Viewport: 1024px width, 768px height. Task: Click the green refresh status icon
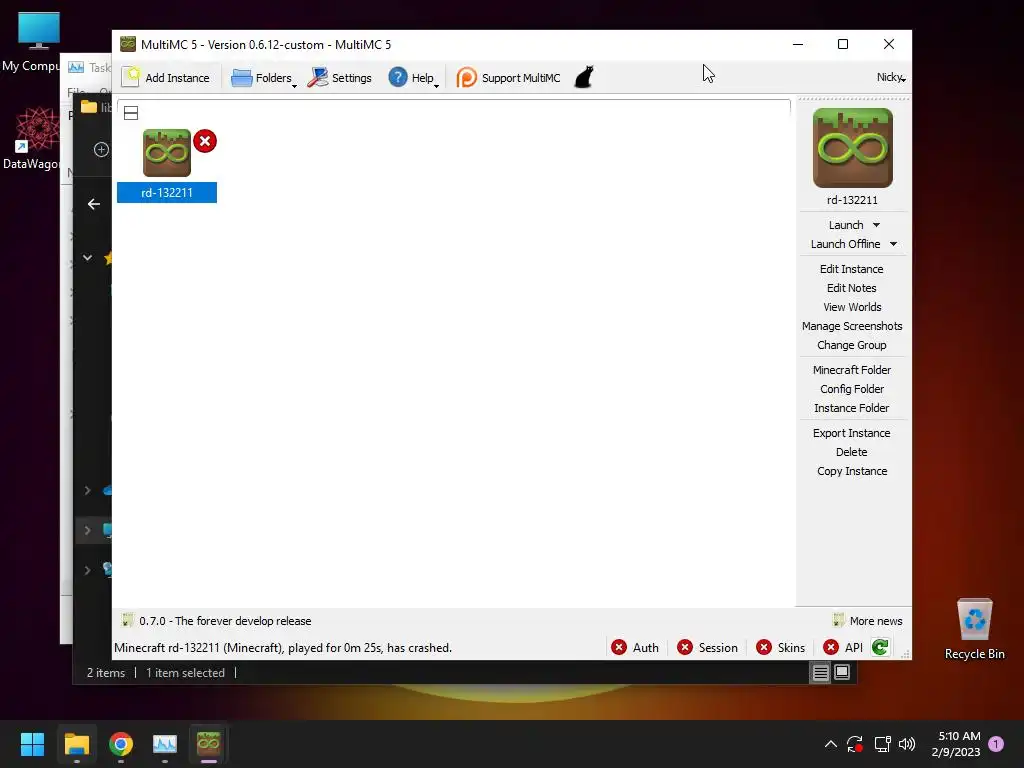880,647
